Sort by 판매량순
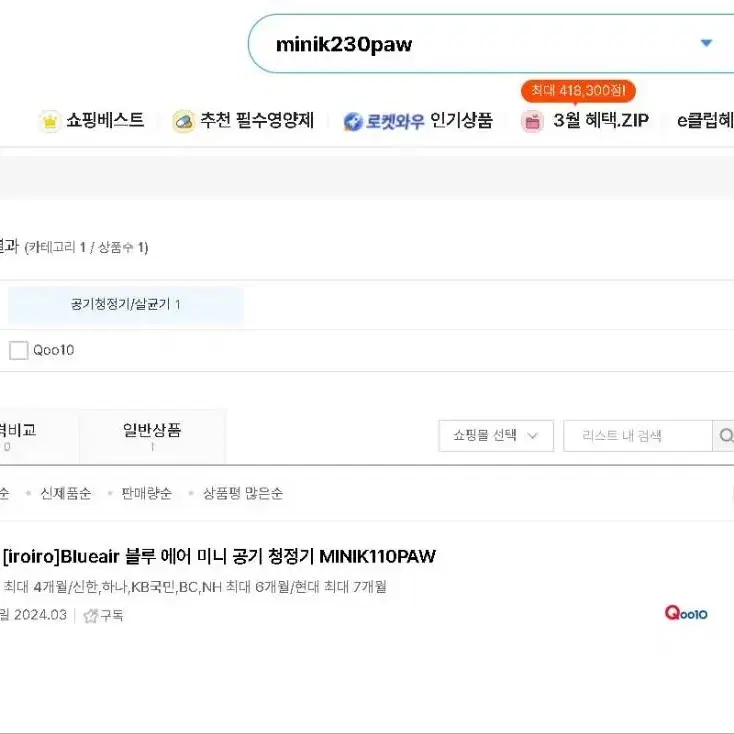The image size is (734, 734). tap(147, 493)
